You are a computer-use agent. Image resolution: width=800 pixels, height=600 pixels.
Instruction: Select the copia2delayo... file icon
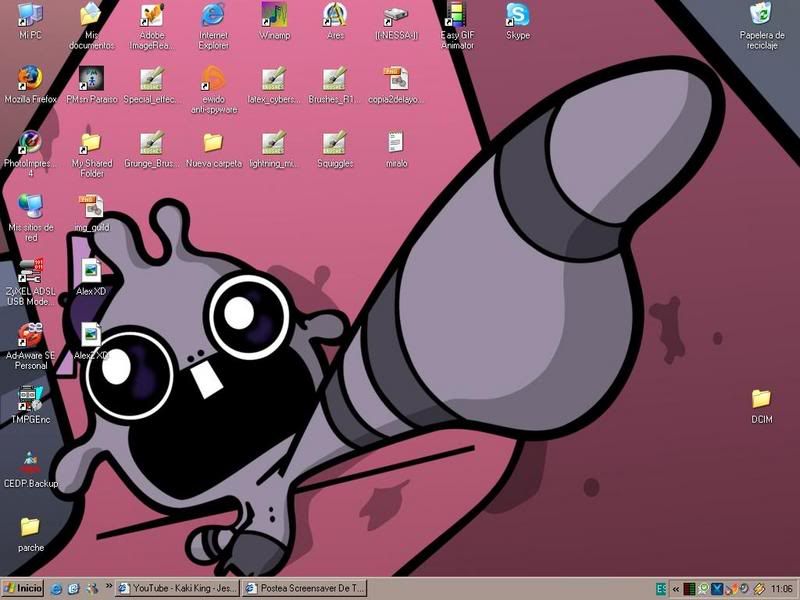point(396,85)
